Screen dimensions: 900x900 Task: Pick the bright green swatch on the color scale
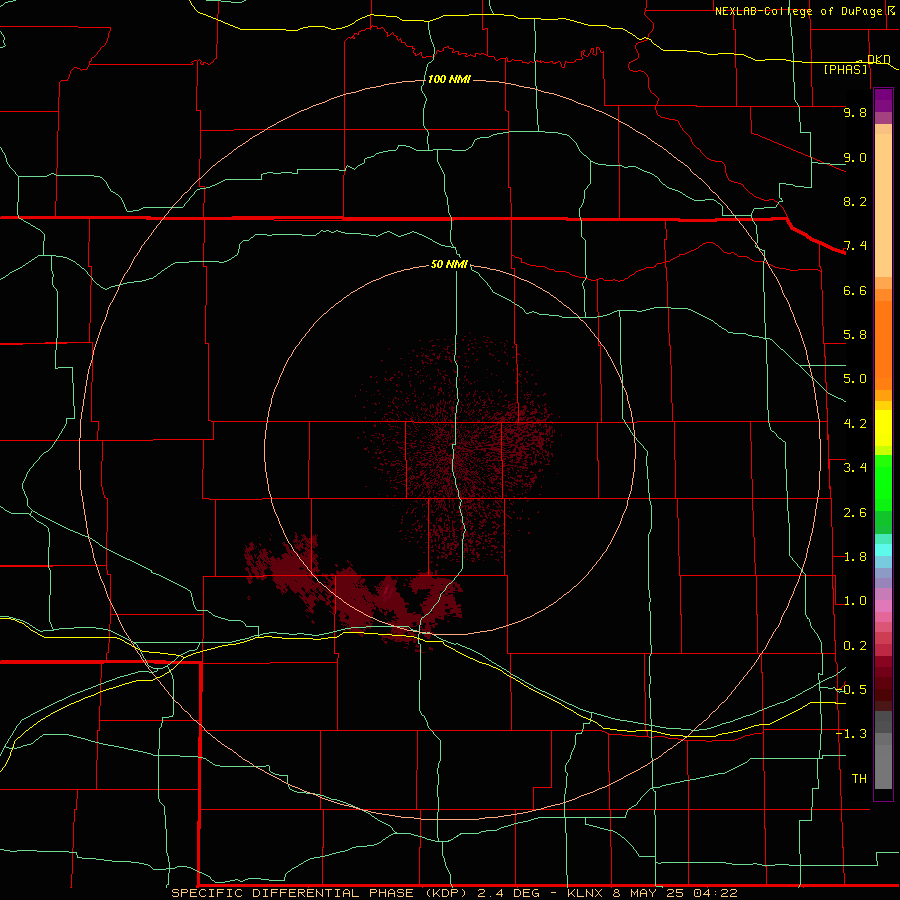(x=883, y=483)
